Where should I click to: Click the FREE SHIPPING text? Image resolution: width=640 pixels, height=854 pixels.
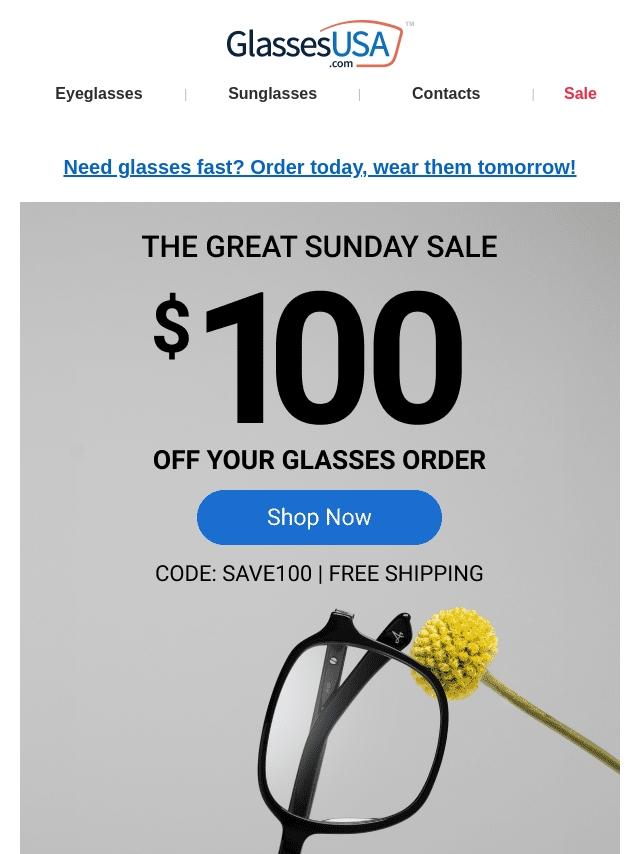click(406, 574)
